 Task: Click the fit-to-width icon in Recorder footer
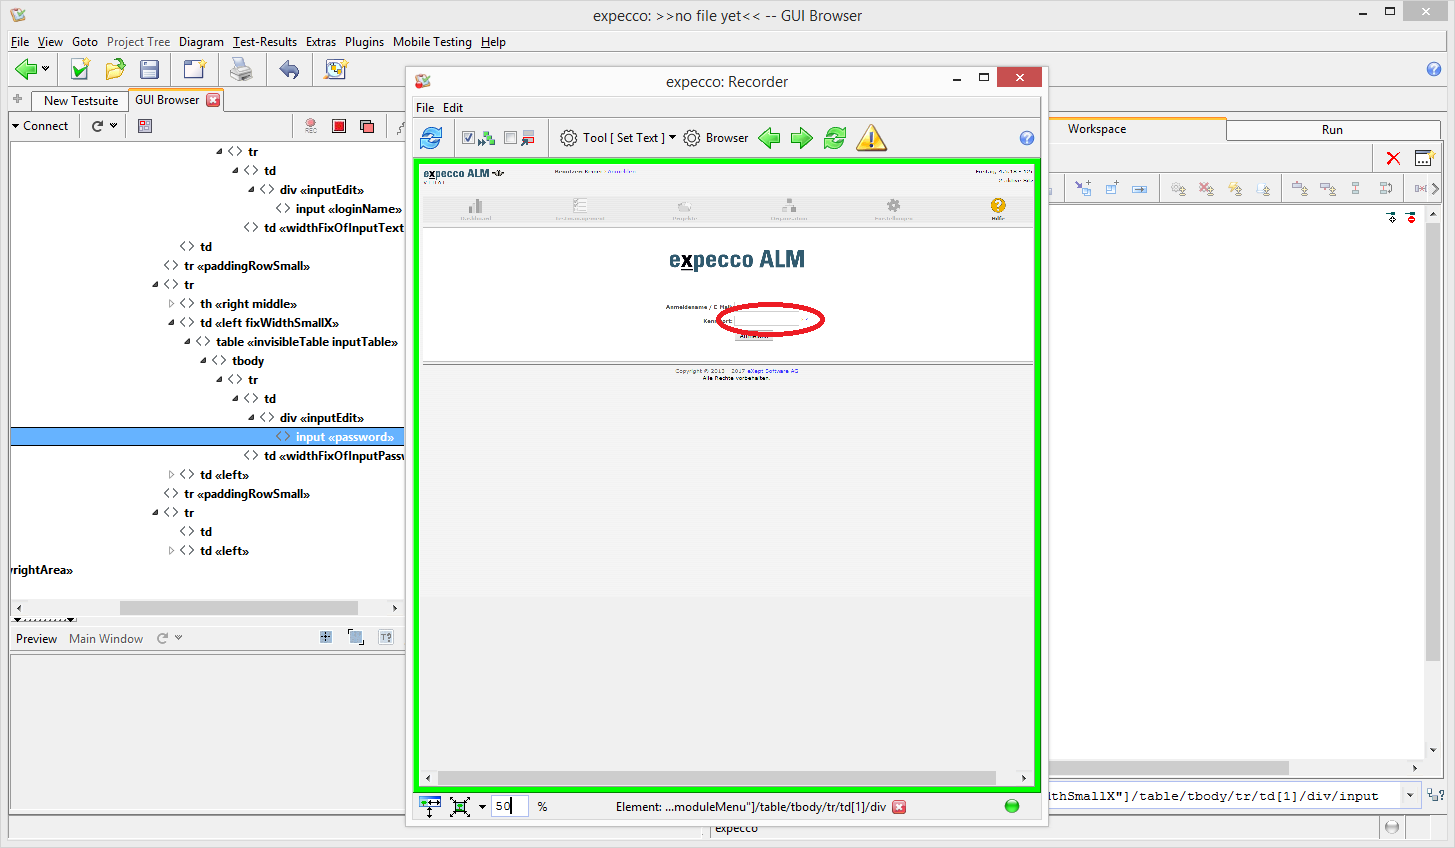point(430,807)
